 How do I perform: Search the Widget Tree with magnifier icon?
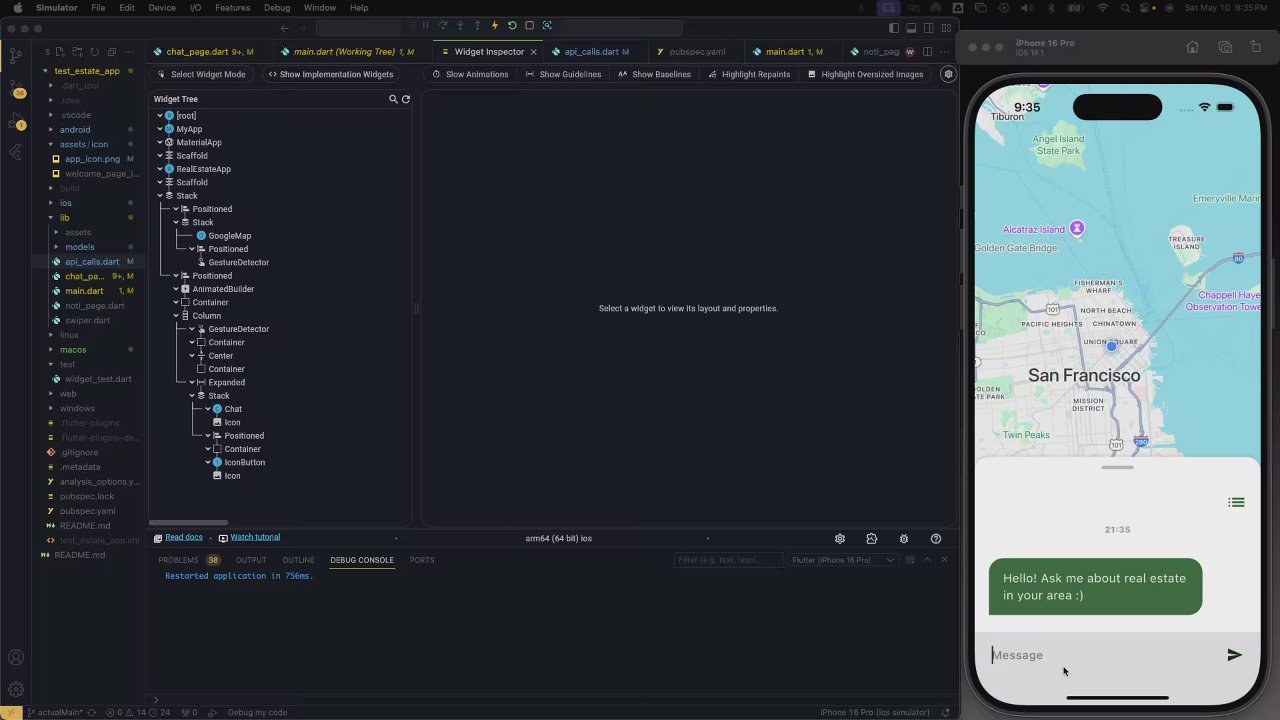pyautogui.click(x=393, y=99)
